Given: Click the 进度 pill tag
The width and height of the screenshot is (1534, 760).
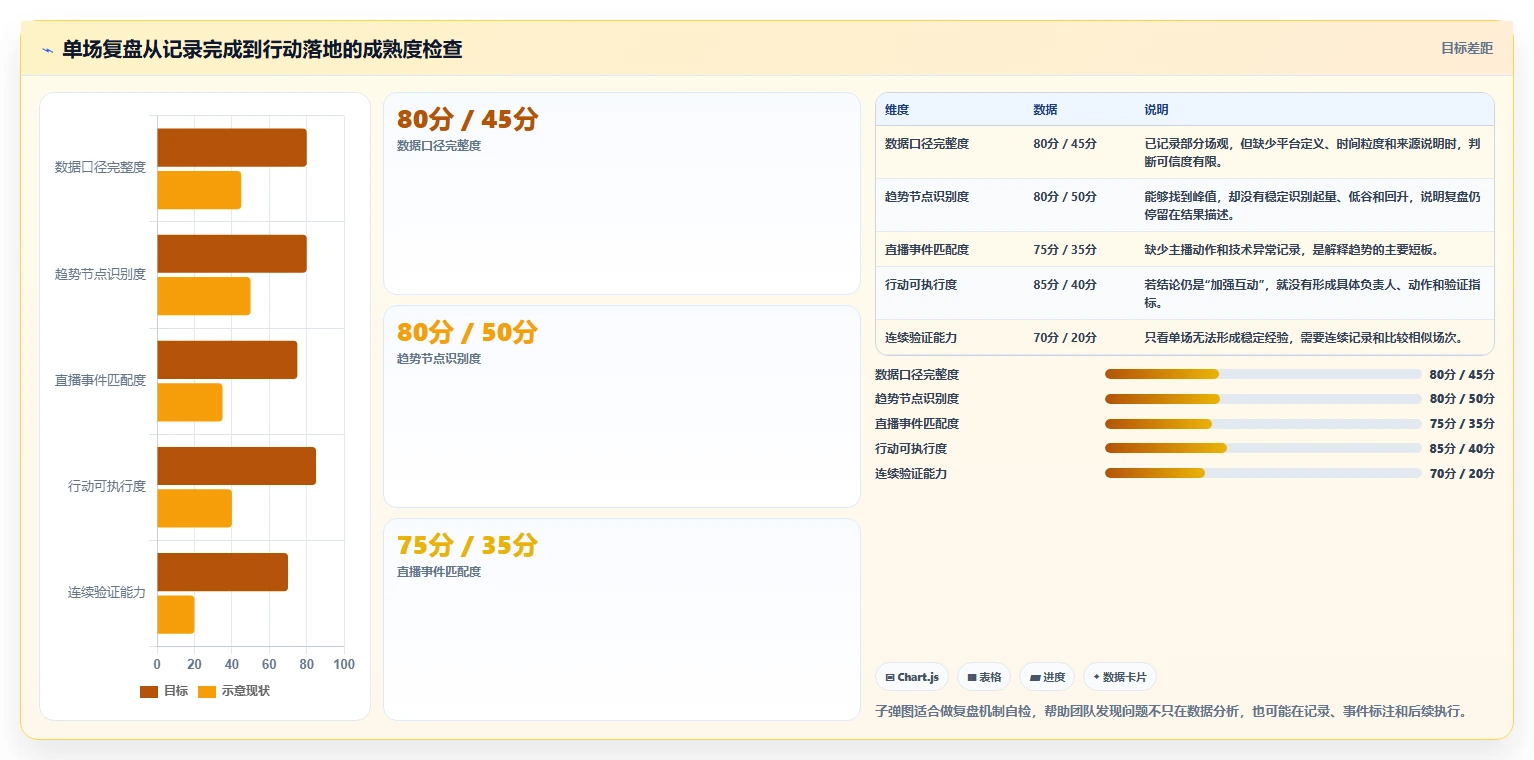Looking at the screenshot, I should pyautogui.click(x=1047, y=677).
